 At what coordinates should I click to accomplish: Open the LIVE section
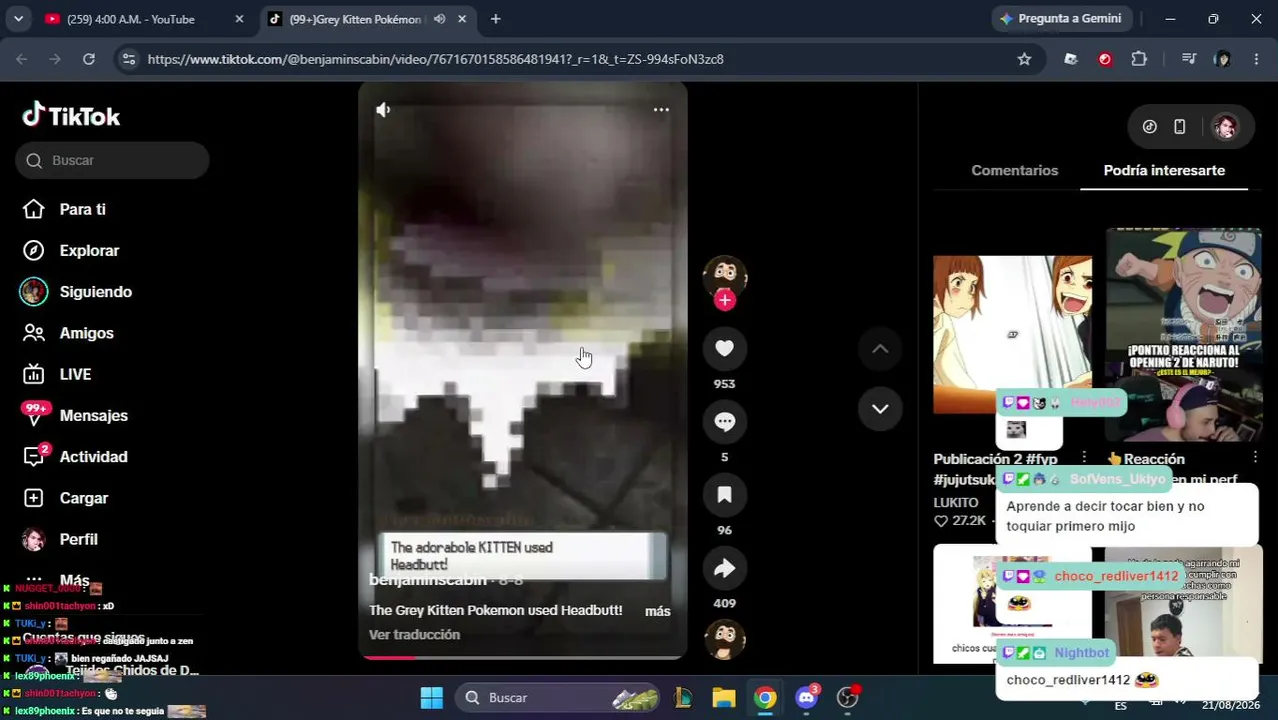(57, 374)
